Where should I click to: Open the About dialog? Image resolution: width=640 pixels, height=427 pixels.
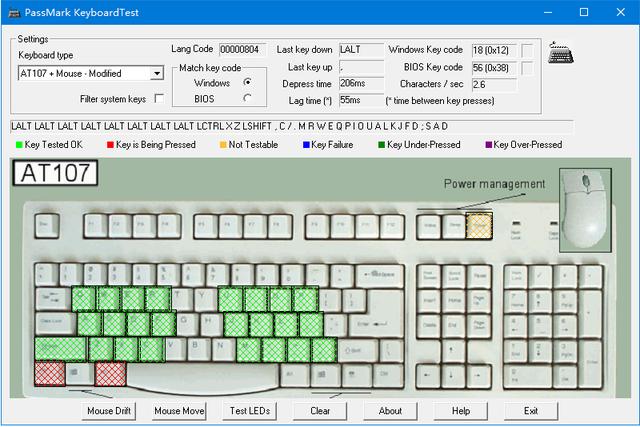tap(390, 411)
